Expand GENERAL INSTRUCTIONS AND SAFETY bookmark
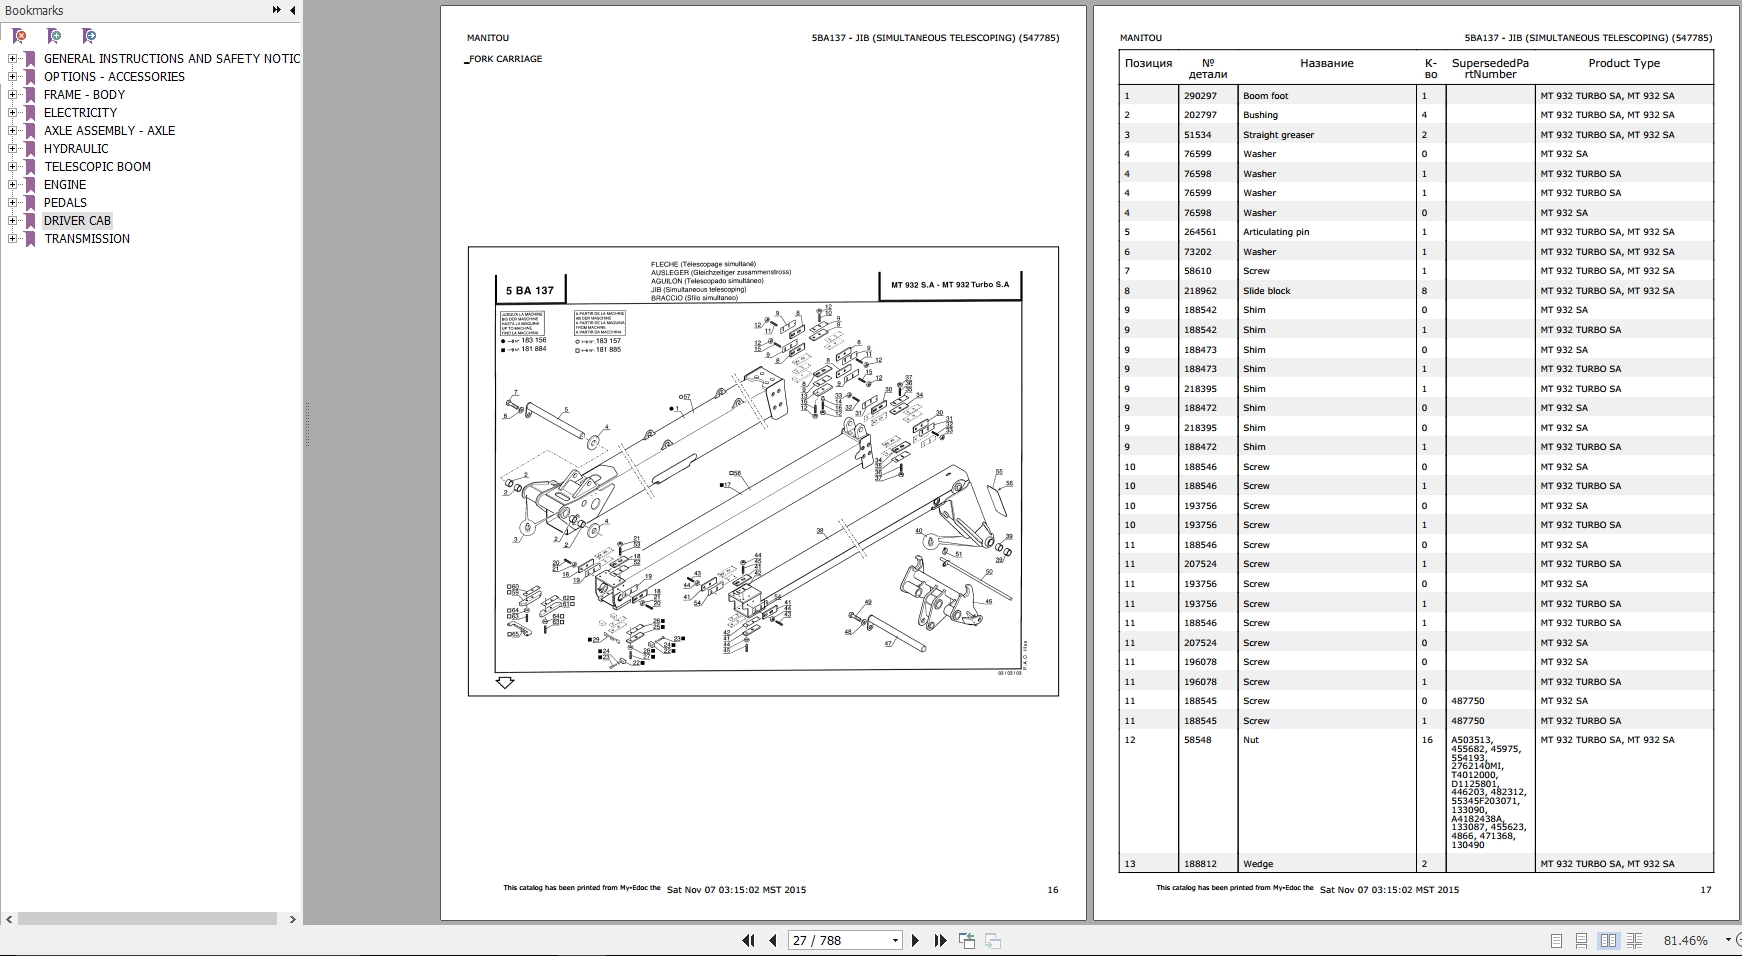 [12, 59]
